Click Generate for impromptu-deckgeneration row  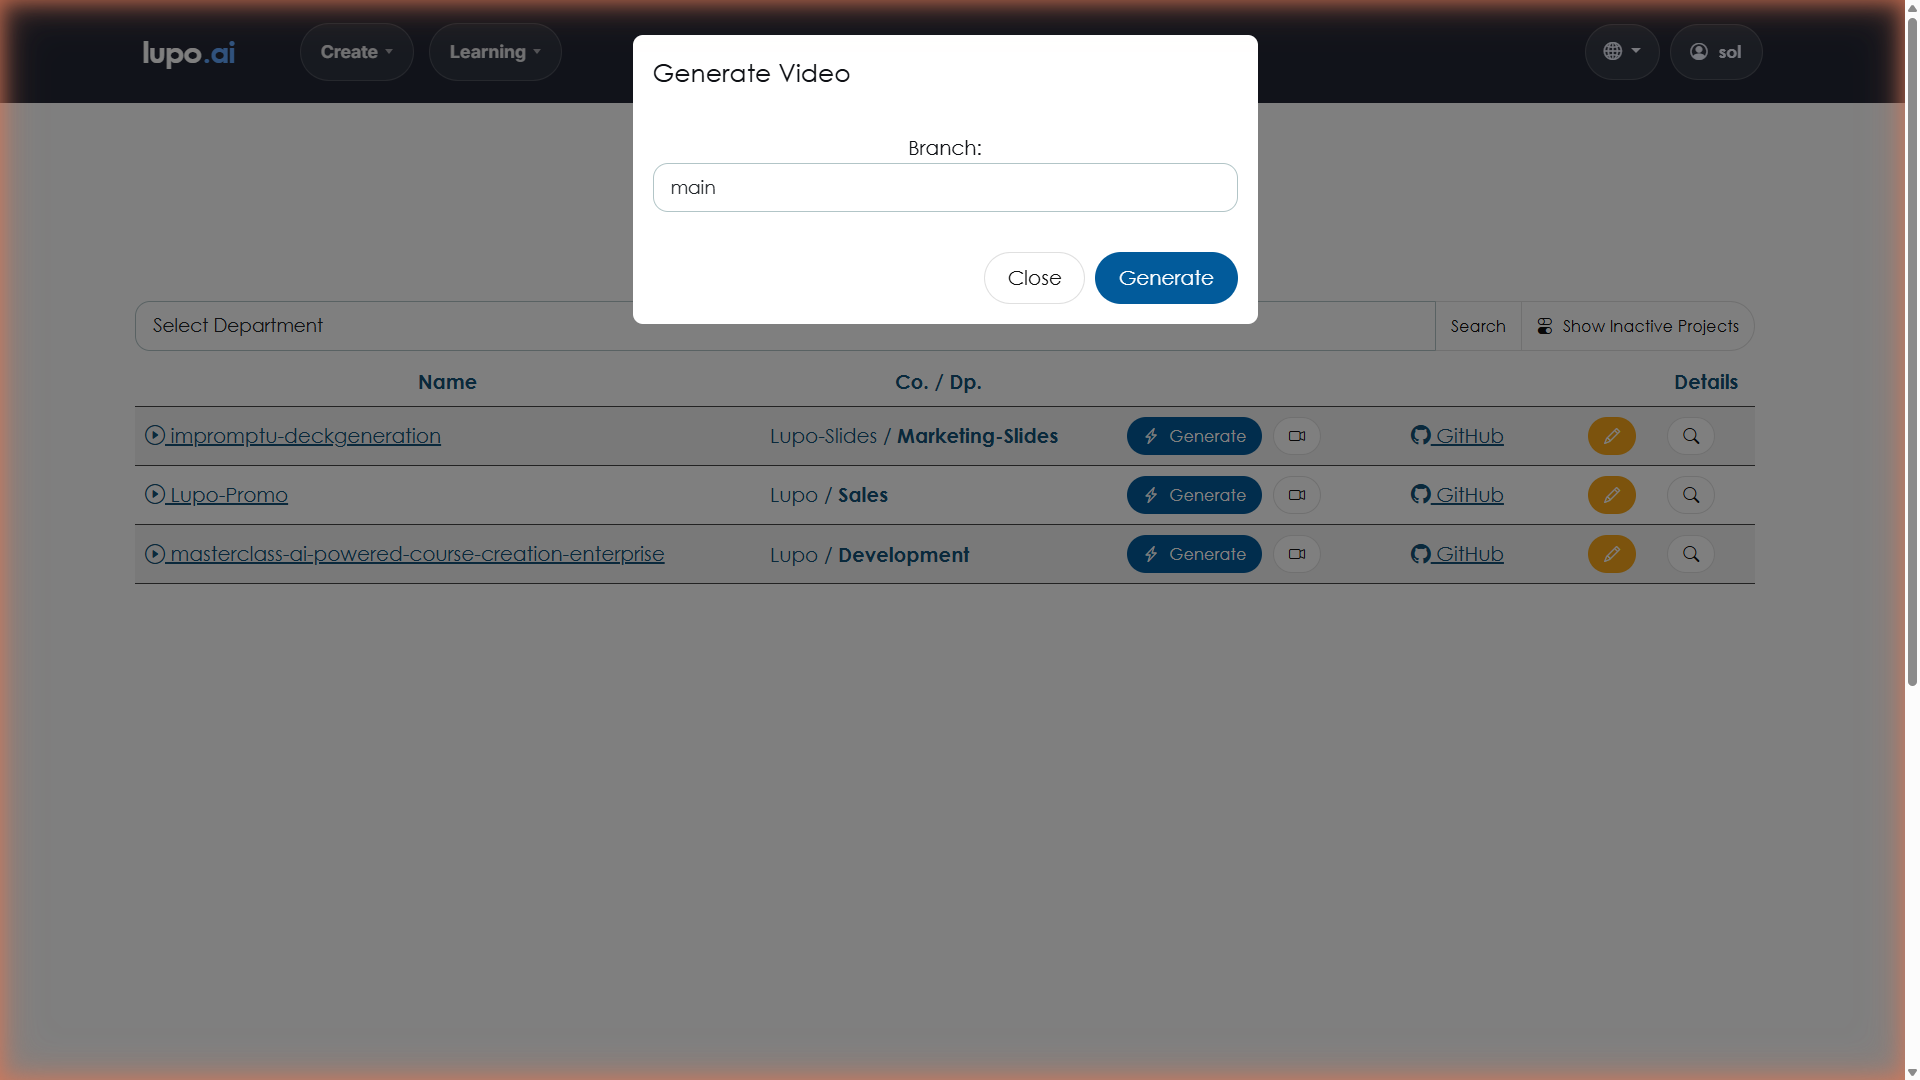(1194, 436)
